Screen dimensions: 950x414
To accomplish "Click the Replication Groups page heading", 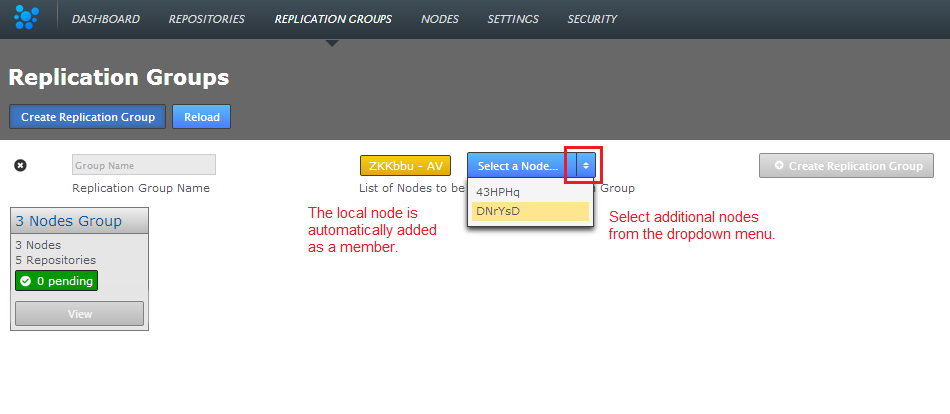I will (x=119, y=78).
